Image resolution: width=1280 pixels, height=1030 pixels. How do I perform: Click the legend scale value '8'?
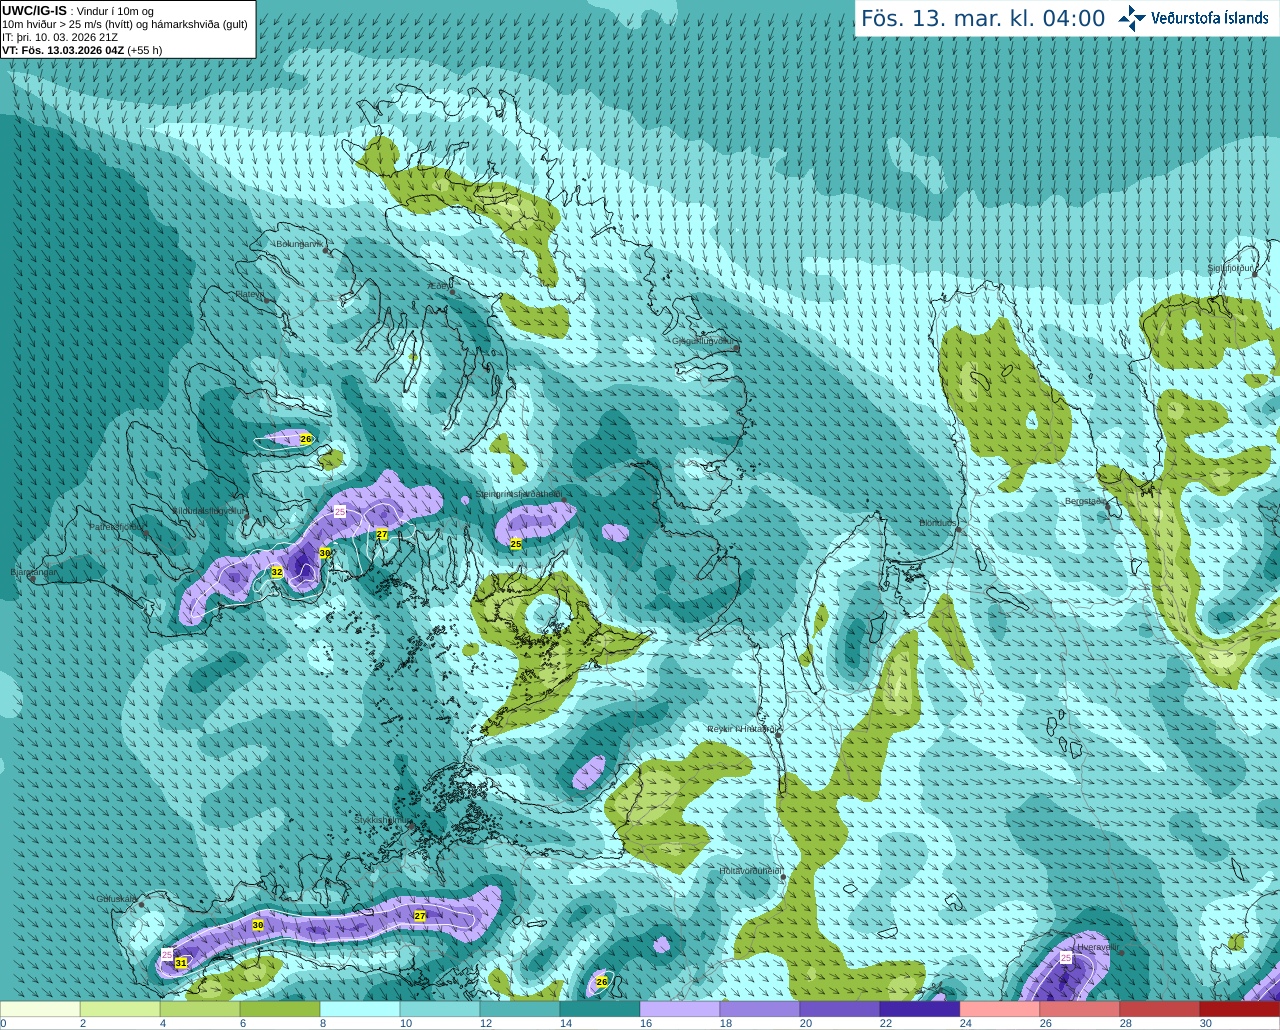coord(323,1023)
